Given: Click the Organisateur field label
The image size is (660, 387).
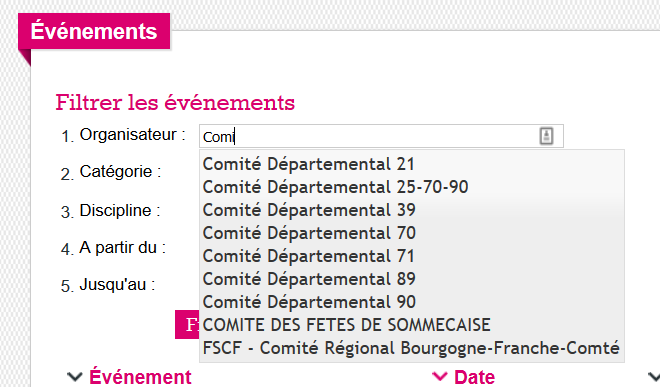Looking at the screenshot, I should (x=133, y=135).
